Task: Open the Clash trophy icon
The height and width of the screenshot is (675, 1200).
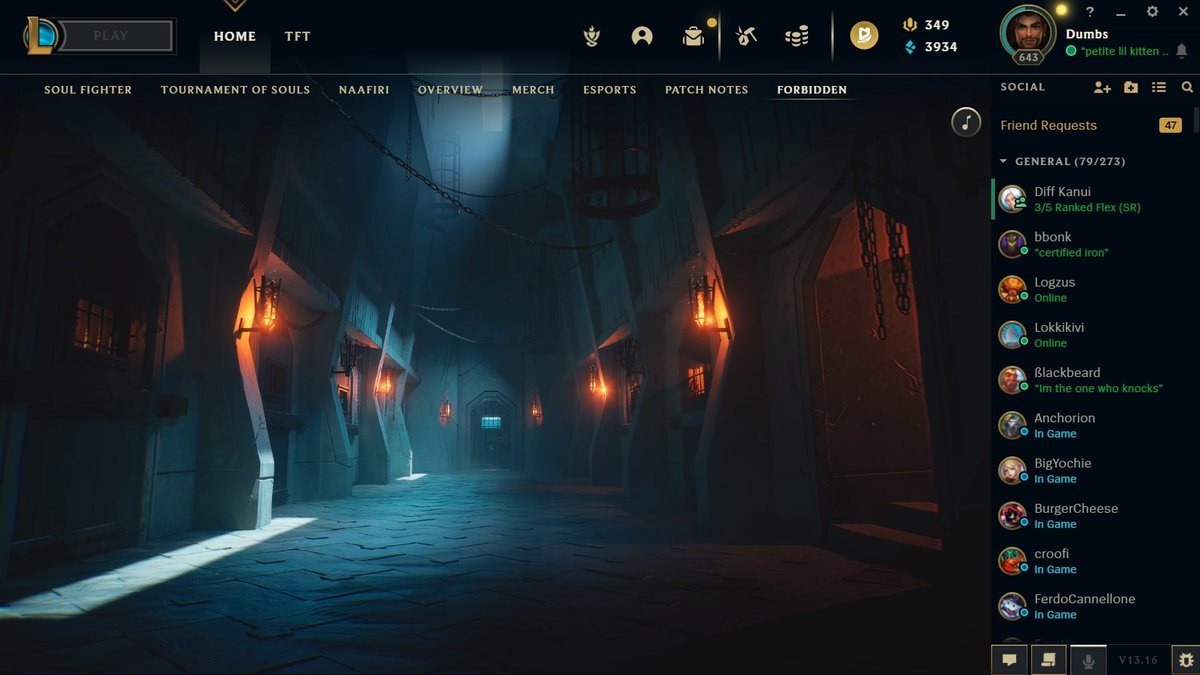Action: (x=592, y=37)
